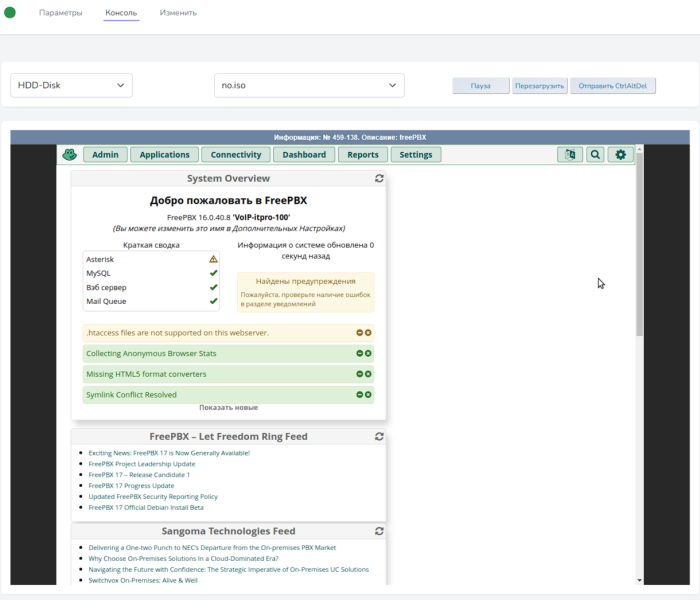Screen dimensions: 700x600
Task: Click the FreePBX frog logo icon
Action: coord(69,155)
